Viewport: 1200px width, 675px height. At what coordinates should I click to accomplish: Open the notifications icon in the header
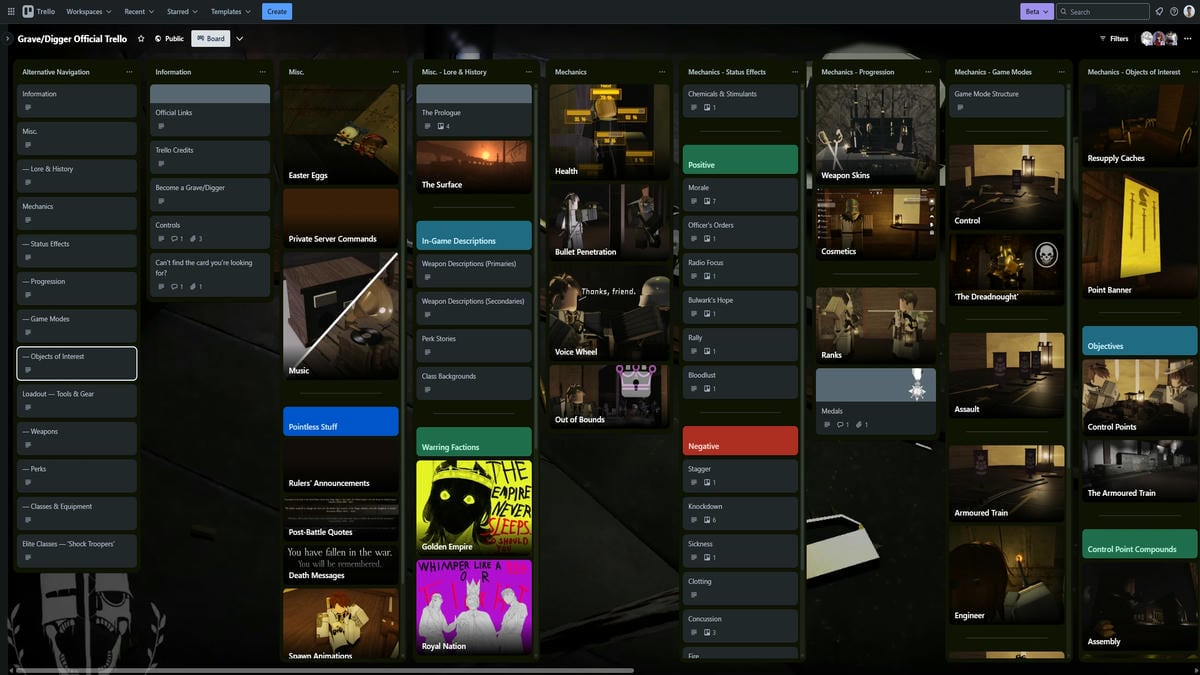pos(1159,11)
